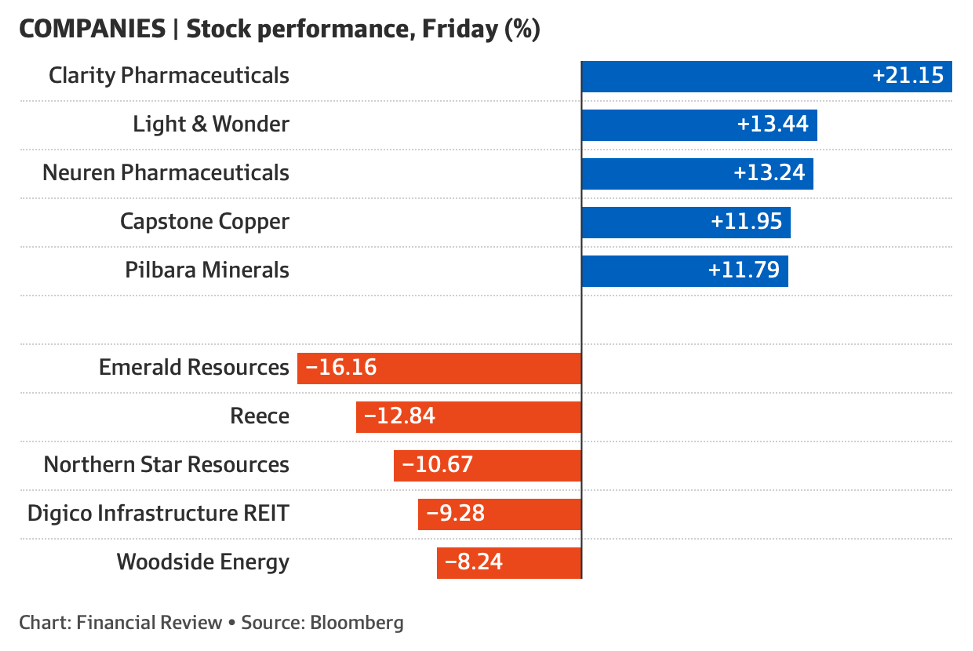Viewport: 973px width, 651px height.
Task: Click the Emerald Resources label
Action: [x=194, y=368]
